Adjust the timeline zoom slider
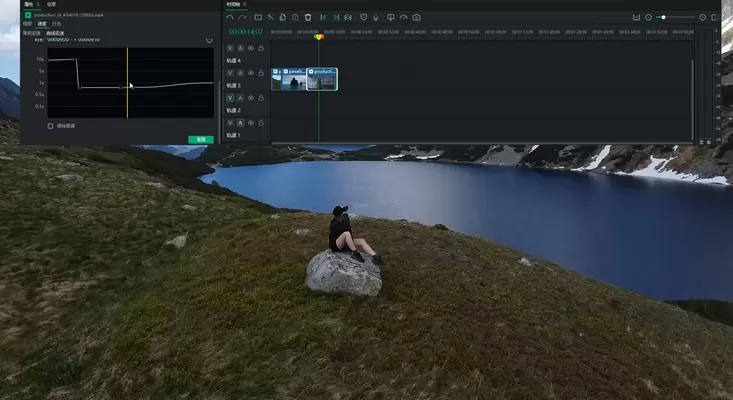This screenshot has width=733, height=400. click(x=662, y=17)
